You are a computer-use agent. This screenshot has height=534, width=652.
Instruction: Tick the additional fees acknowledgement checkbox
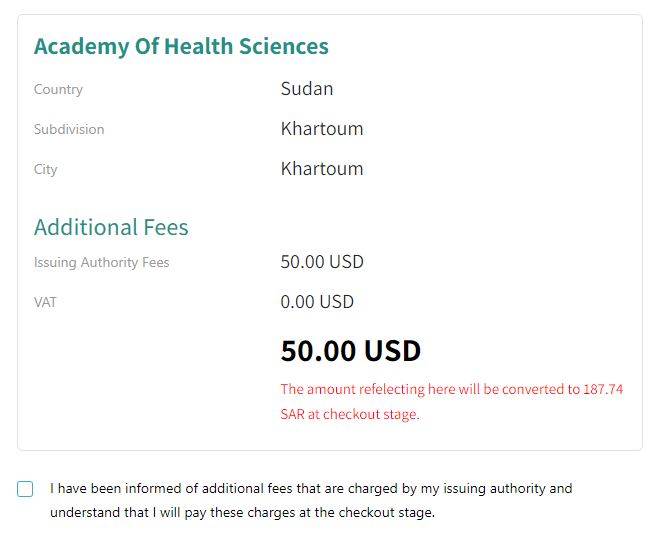[x=25, y=489]
